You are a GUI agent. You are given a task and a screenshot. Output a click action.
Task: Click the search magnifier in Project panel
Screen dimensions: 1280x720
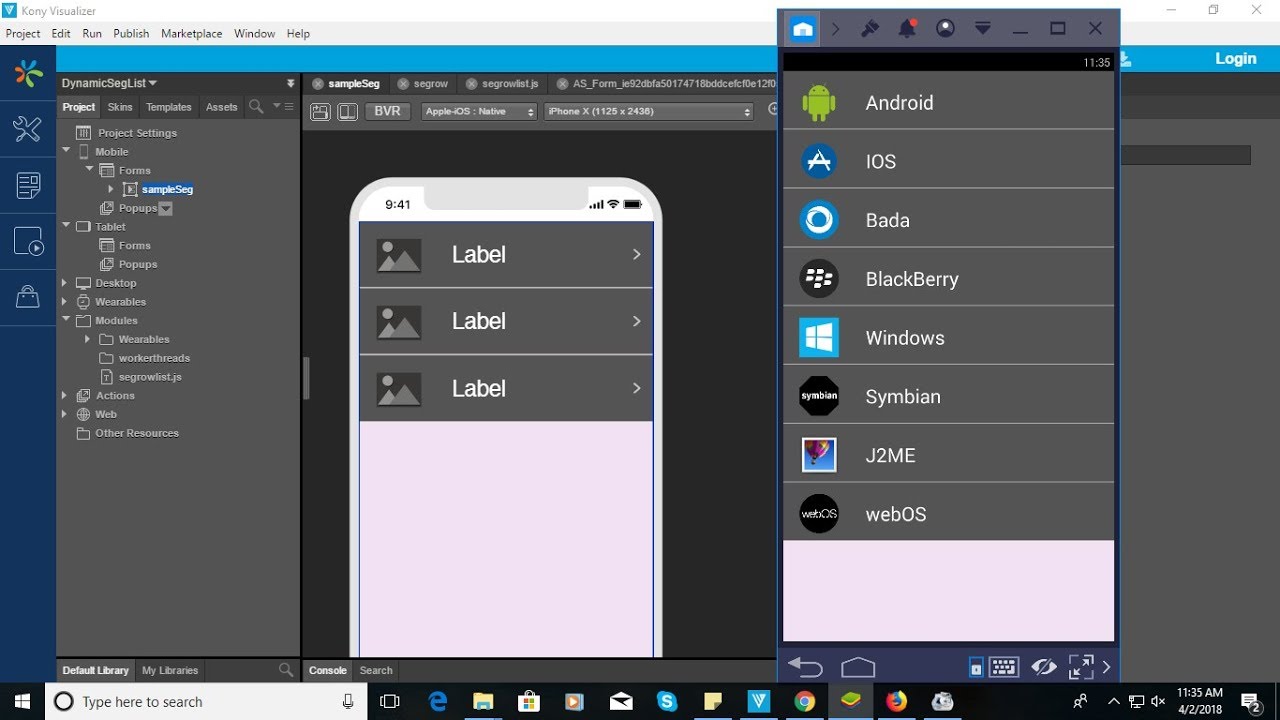tap(256, 107)
